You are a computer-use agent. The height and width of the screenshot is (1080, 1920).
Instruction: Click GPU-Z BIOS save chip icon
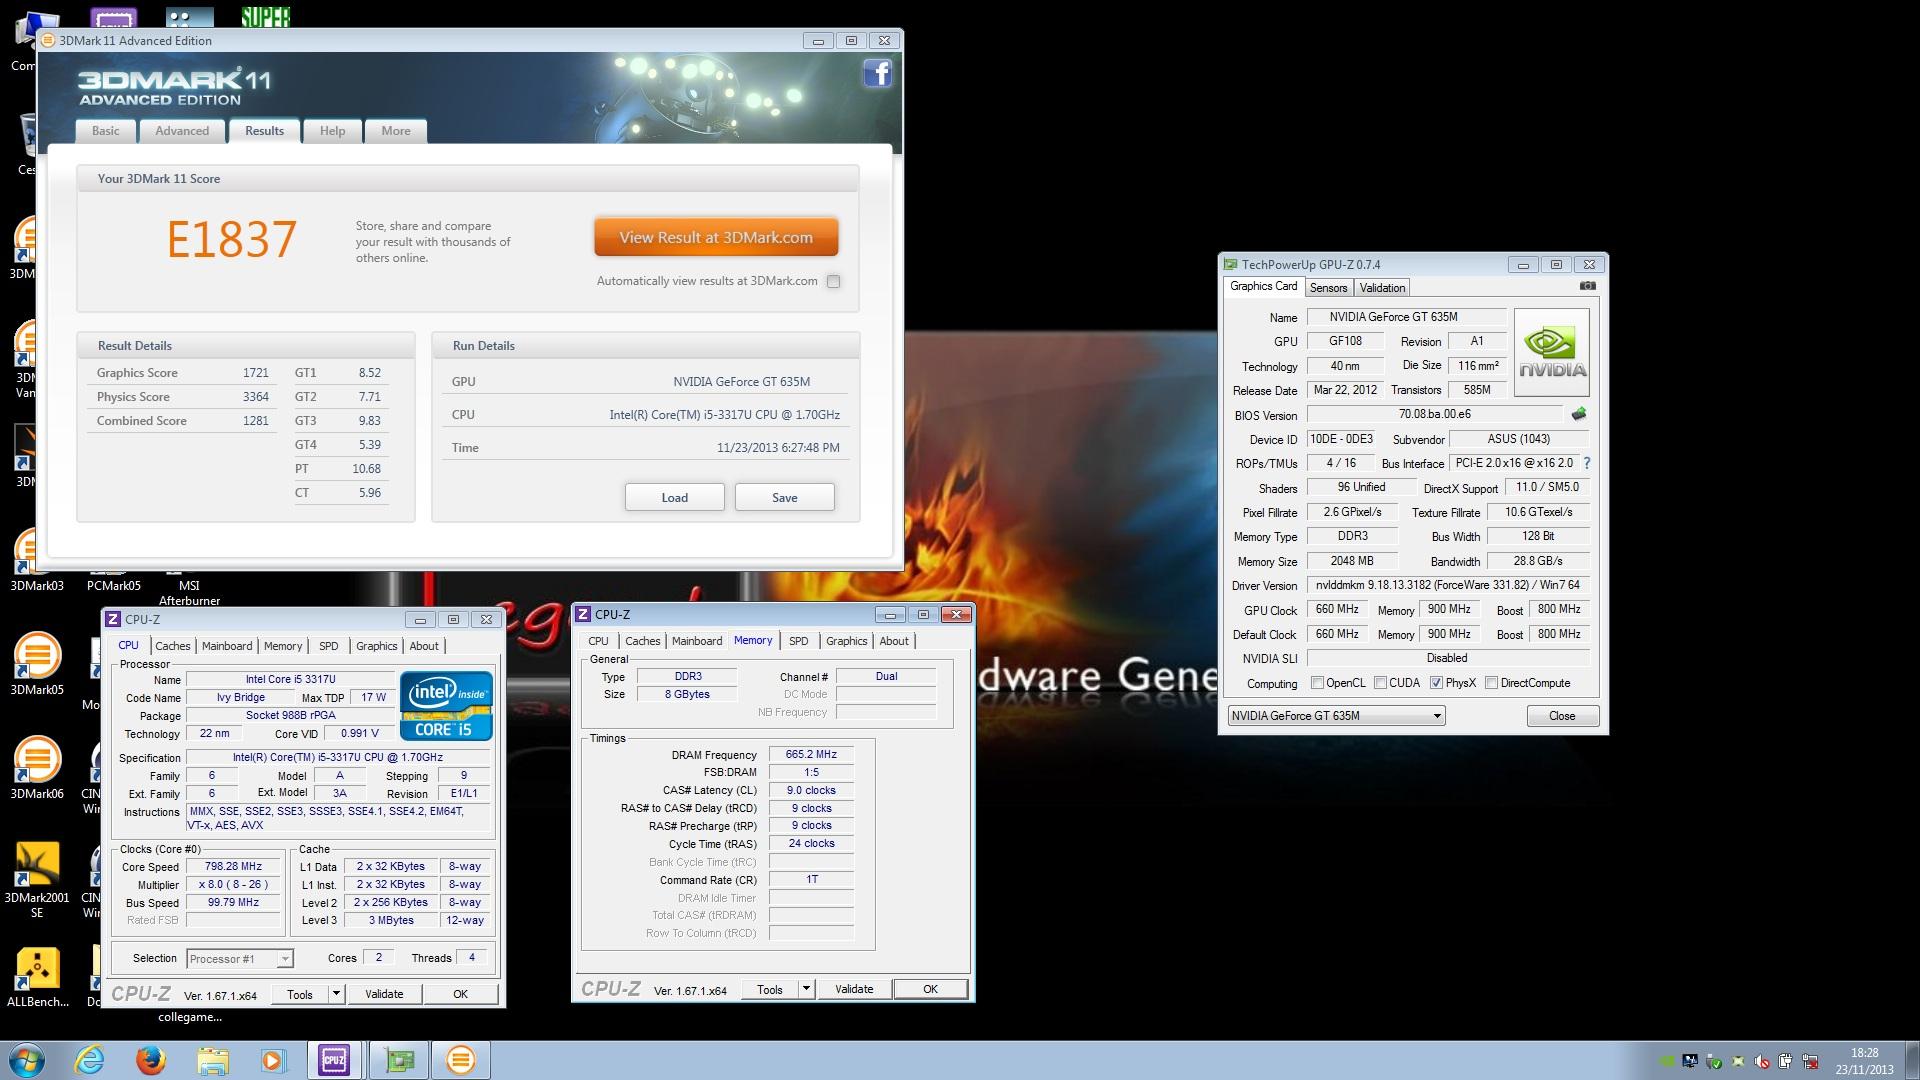[x=1579, y=414]
